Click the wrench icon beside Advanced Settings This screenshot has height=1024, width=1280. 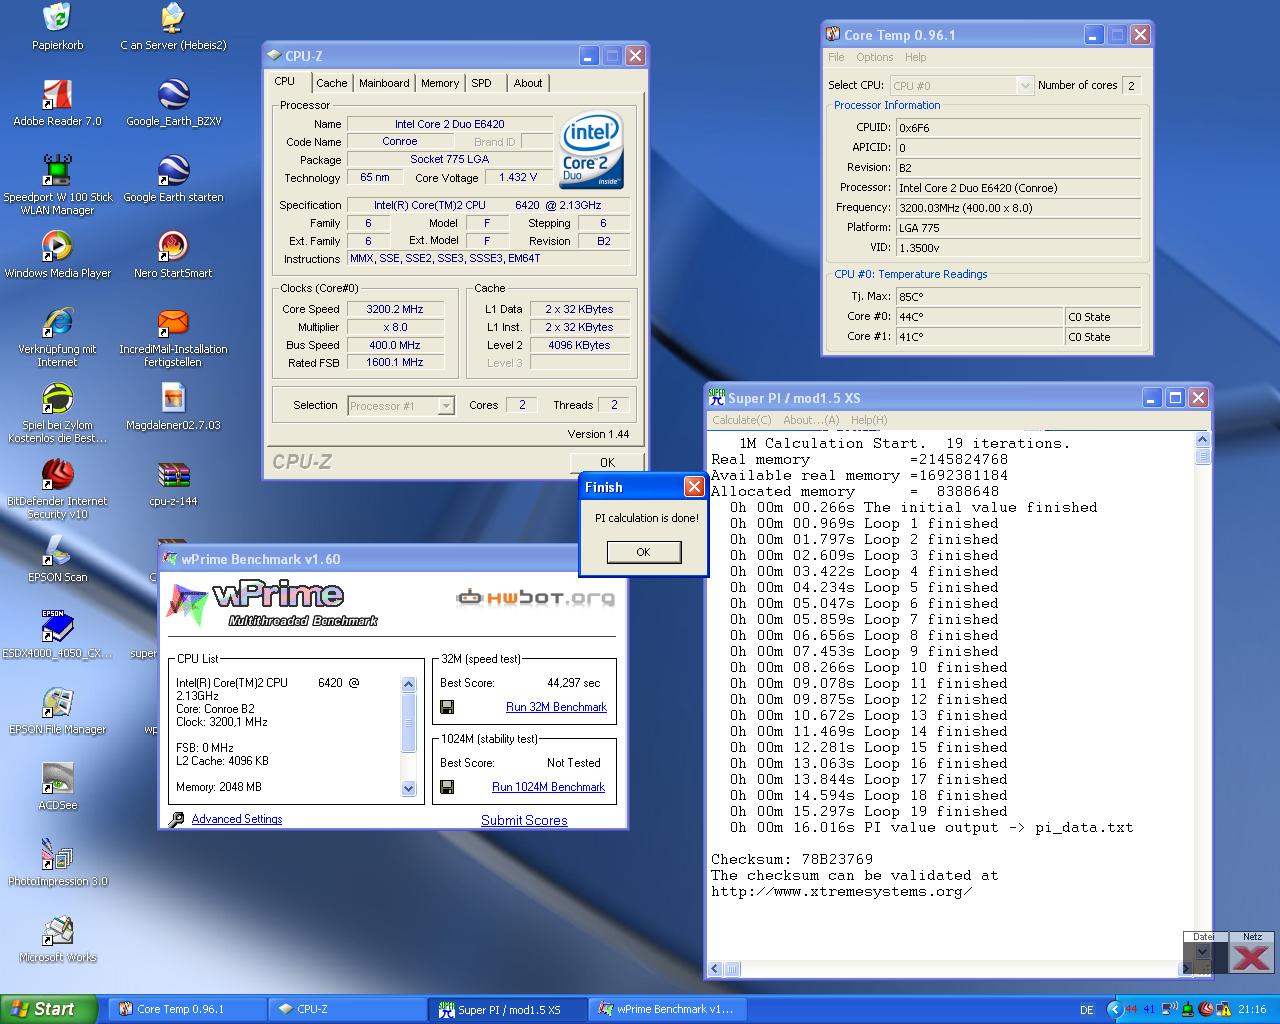[x=177, y=819]
